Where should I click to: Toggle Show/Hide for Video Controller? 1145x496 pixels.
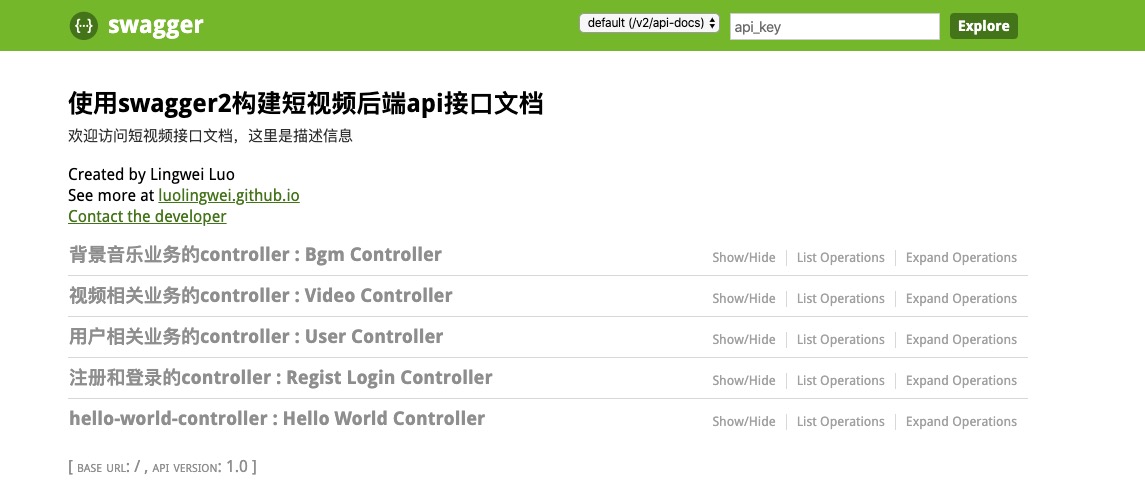tap(743, 298)
